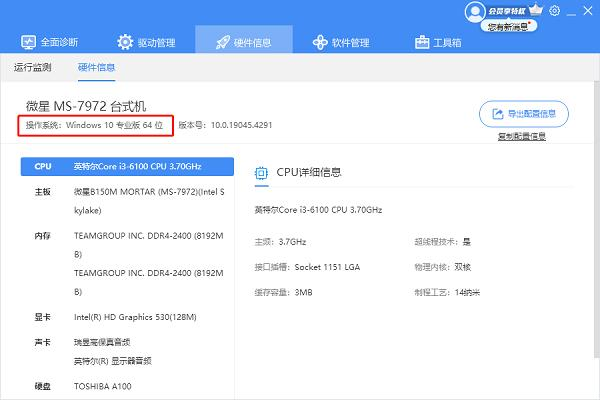Switch to 运行监测 sub-tab
The width and height of the screenshot is (600, 400).
coord(33,67)
